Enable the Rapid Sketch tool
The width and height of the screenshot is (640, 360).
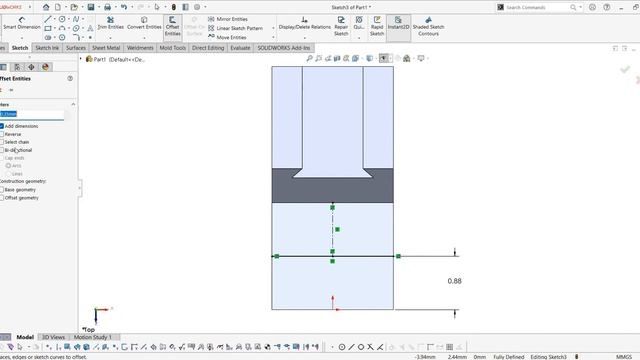377,26
